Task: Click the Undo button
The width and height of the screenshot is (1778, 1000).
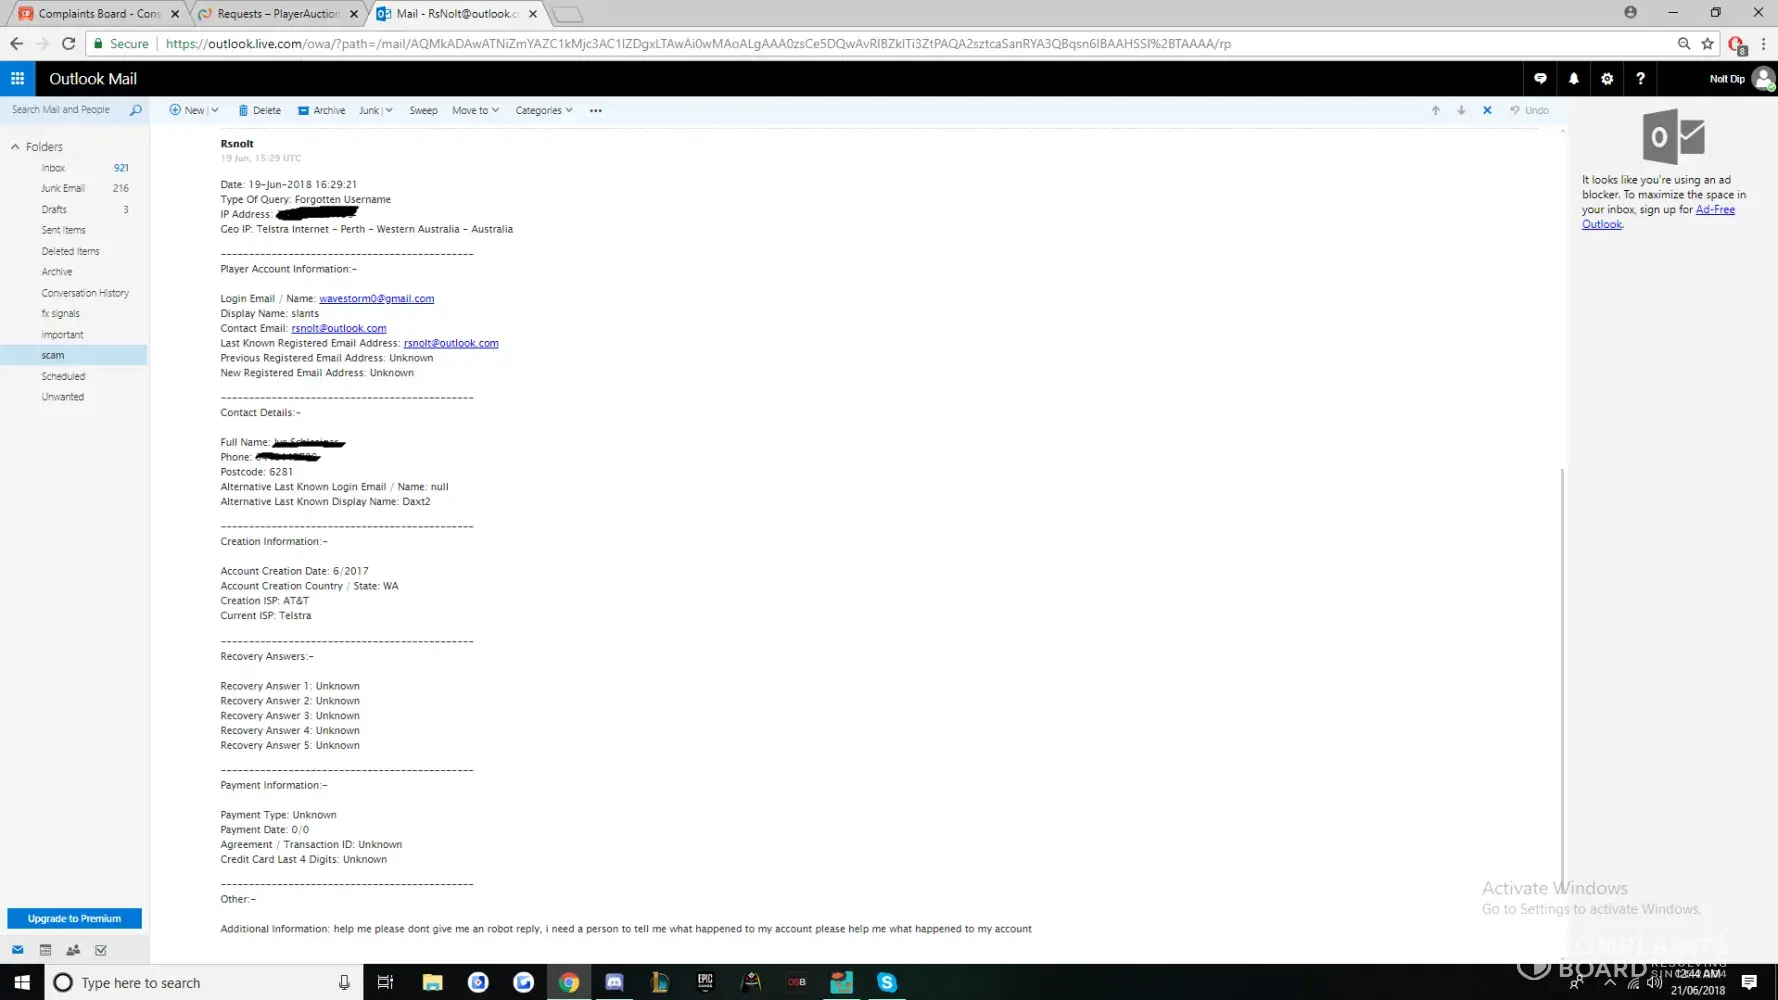Action: click(1529, 111)
